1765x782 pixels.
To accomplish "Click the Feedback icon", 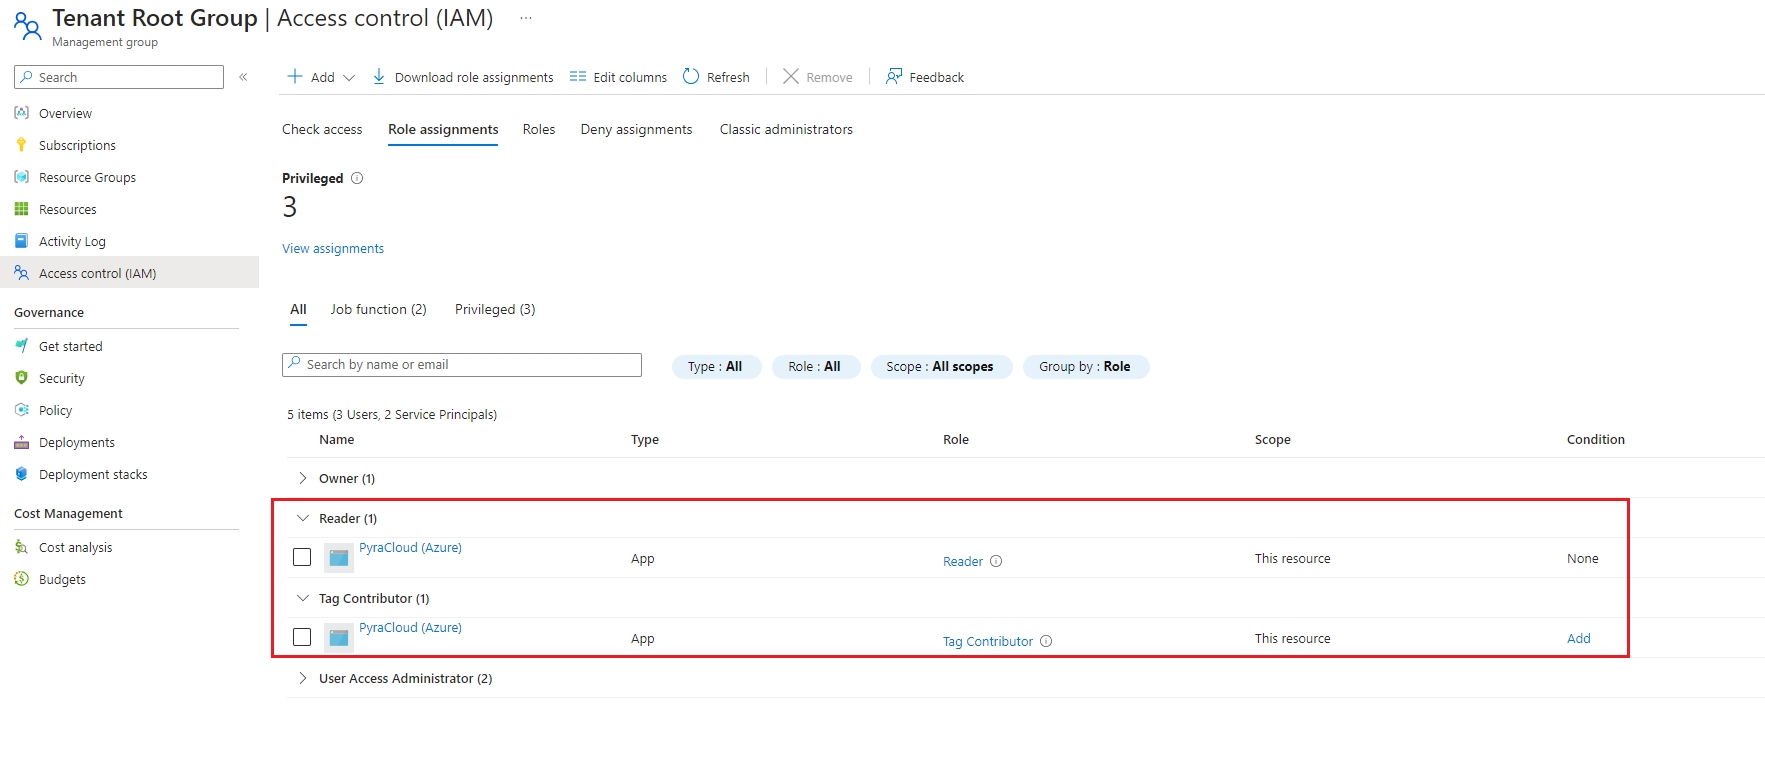I will coord(894,77).
